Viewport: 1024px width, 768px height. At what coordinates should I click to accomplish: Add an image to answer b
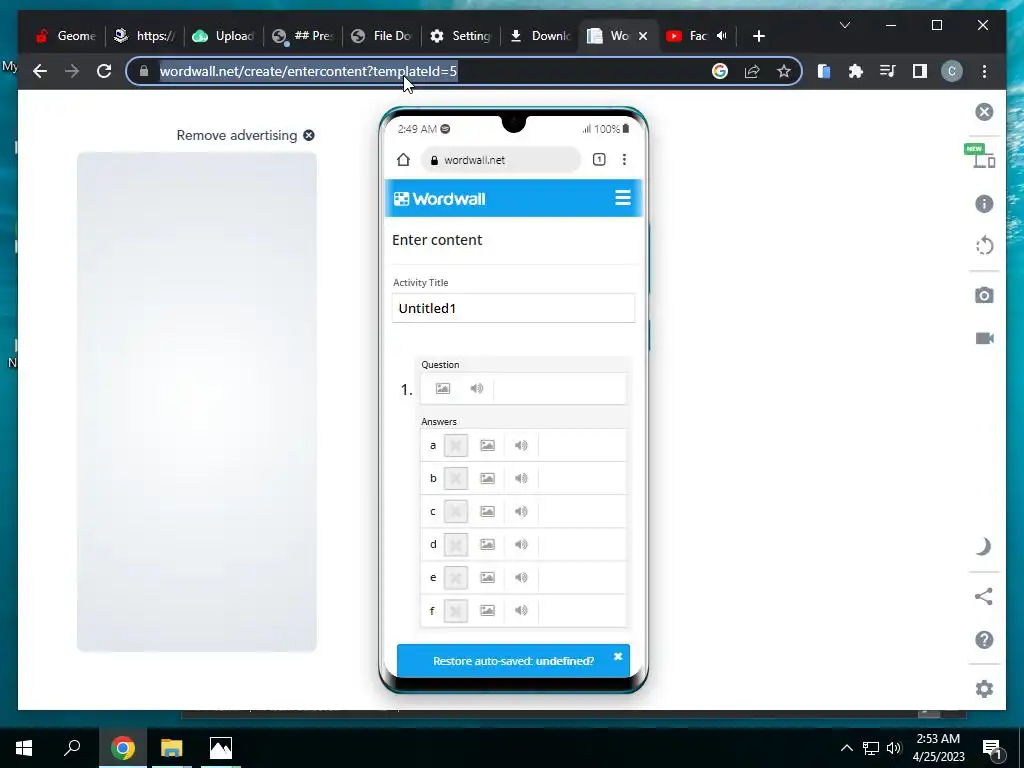pyautogui.click(x=487, y=478)
